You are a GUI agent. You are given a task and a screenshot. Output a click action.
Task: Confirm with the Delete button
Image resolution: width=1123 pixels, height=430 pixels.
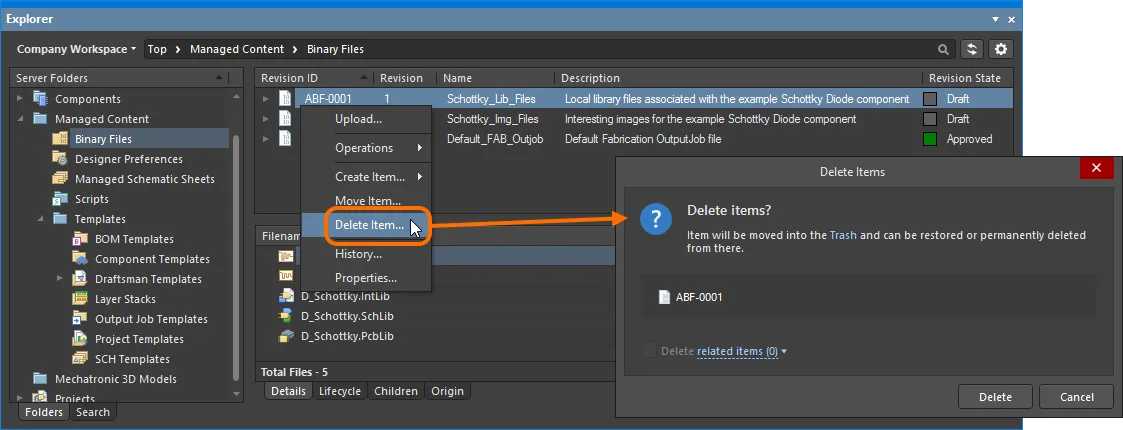point(996,397)
